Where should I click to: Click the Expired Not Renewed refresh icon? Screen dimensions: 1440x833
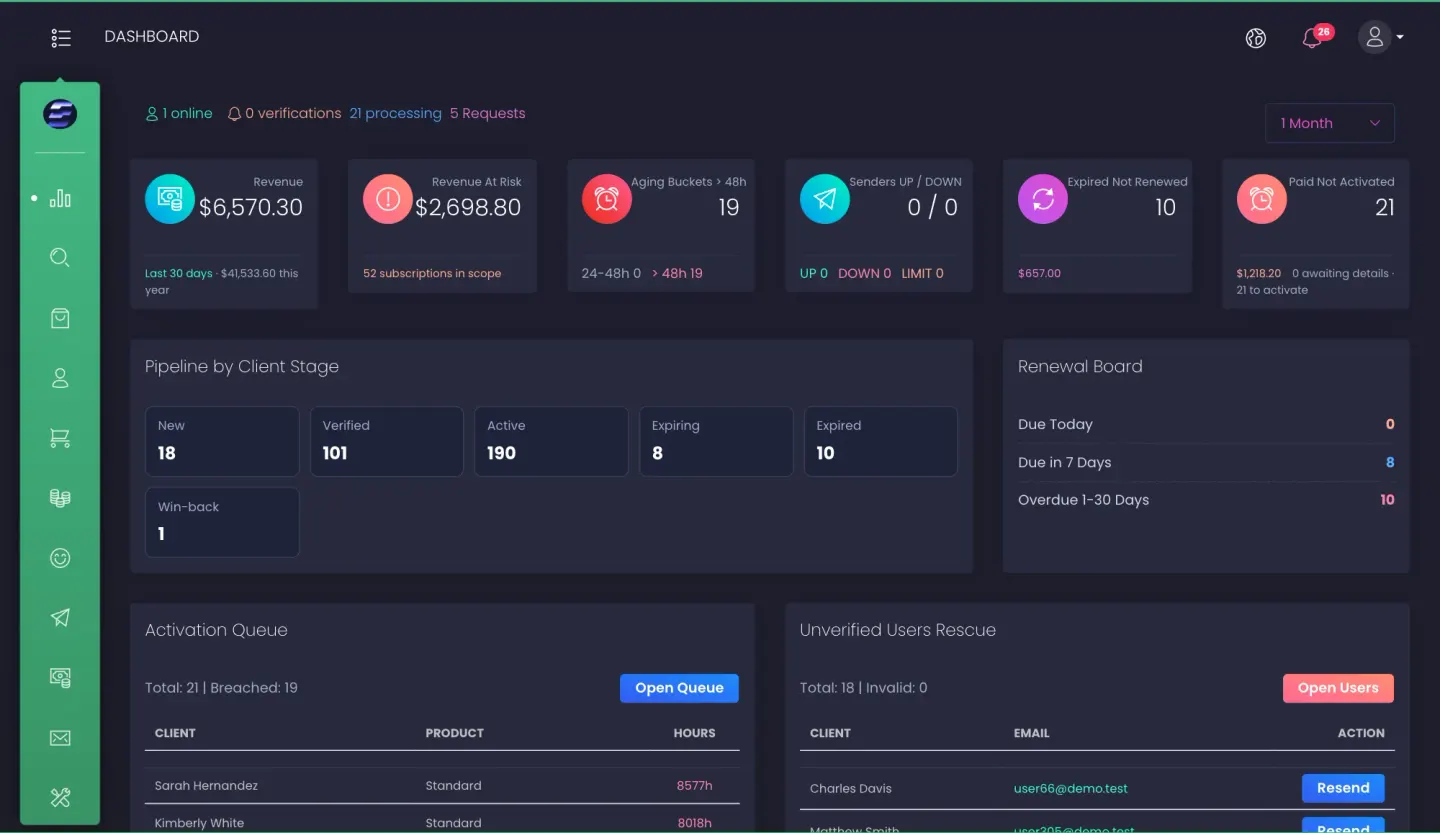click(1043, 199)
